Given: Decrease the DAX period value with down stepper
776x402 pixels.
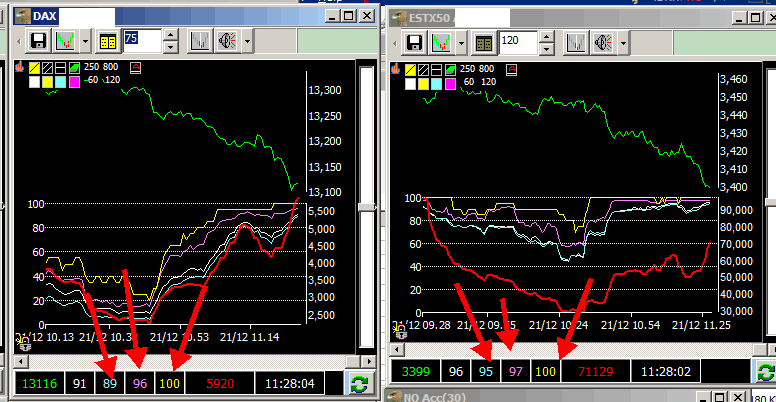Looking at the screenshot, I should [x=170, y=47].
